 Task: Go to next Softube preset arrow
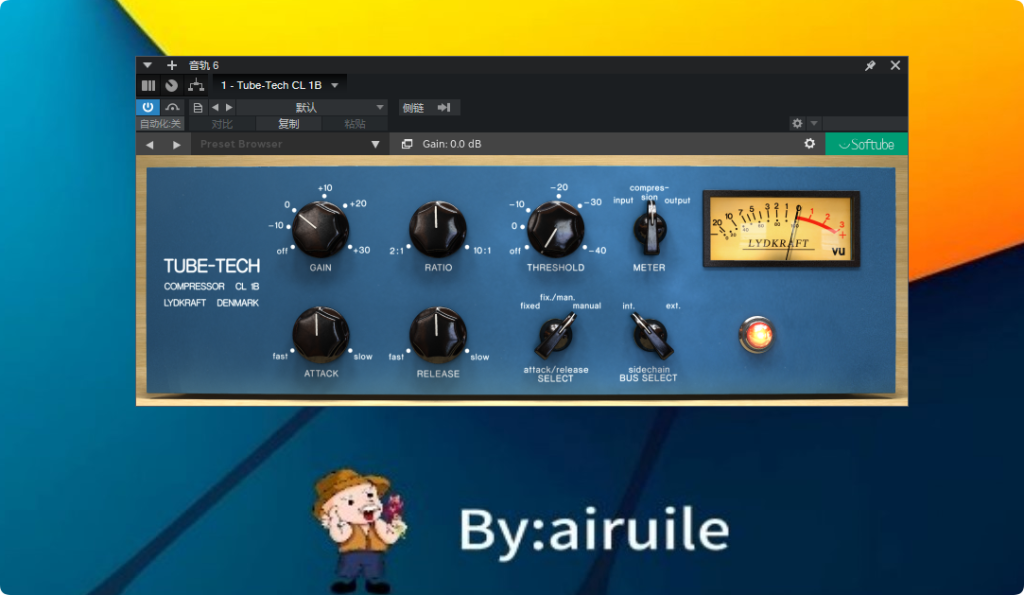(x=176, y=145)
